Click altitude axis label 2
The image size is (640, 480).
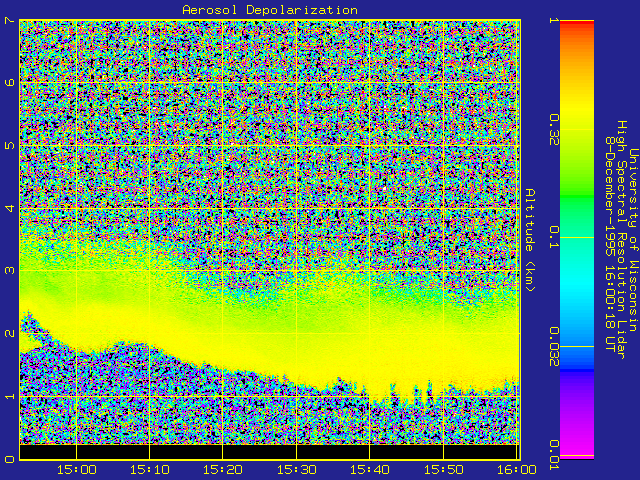point(9,333)
